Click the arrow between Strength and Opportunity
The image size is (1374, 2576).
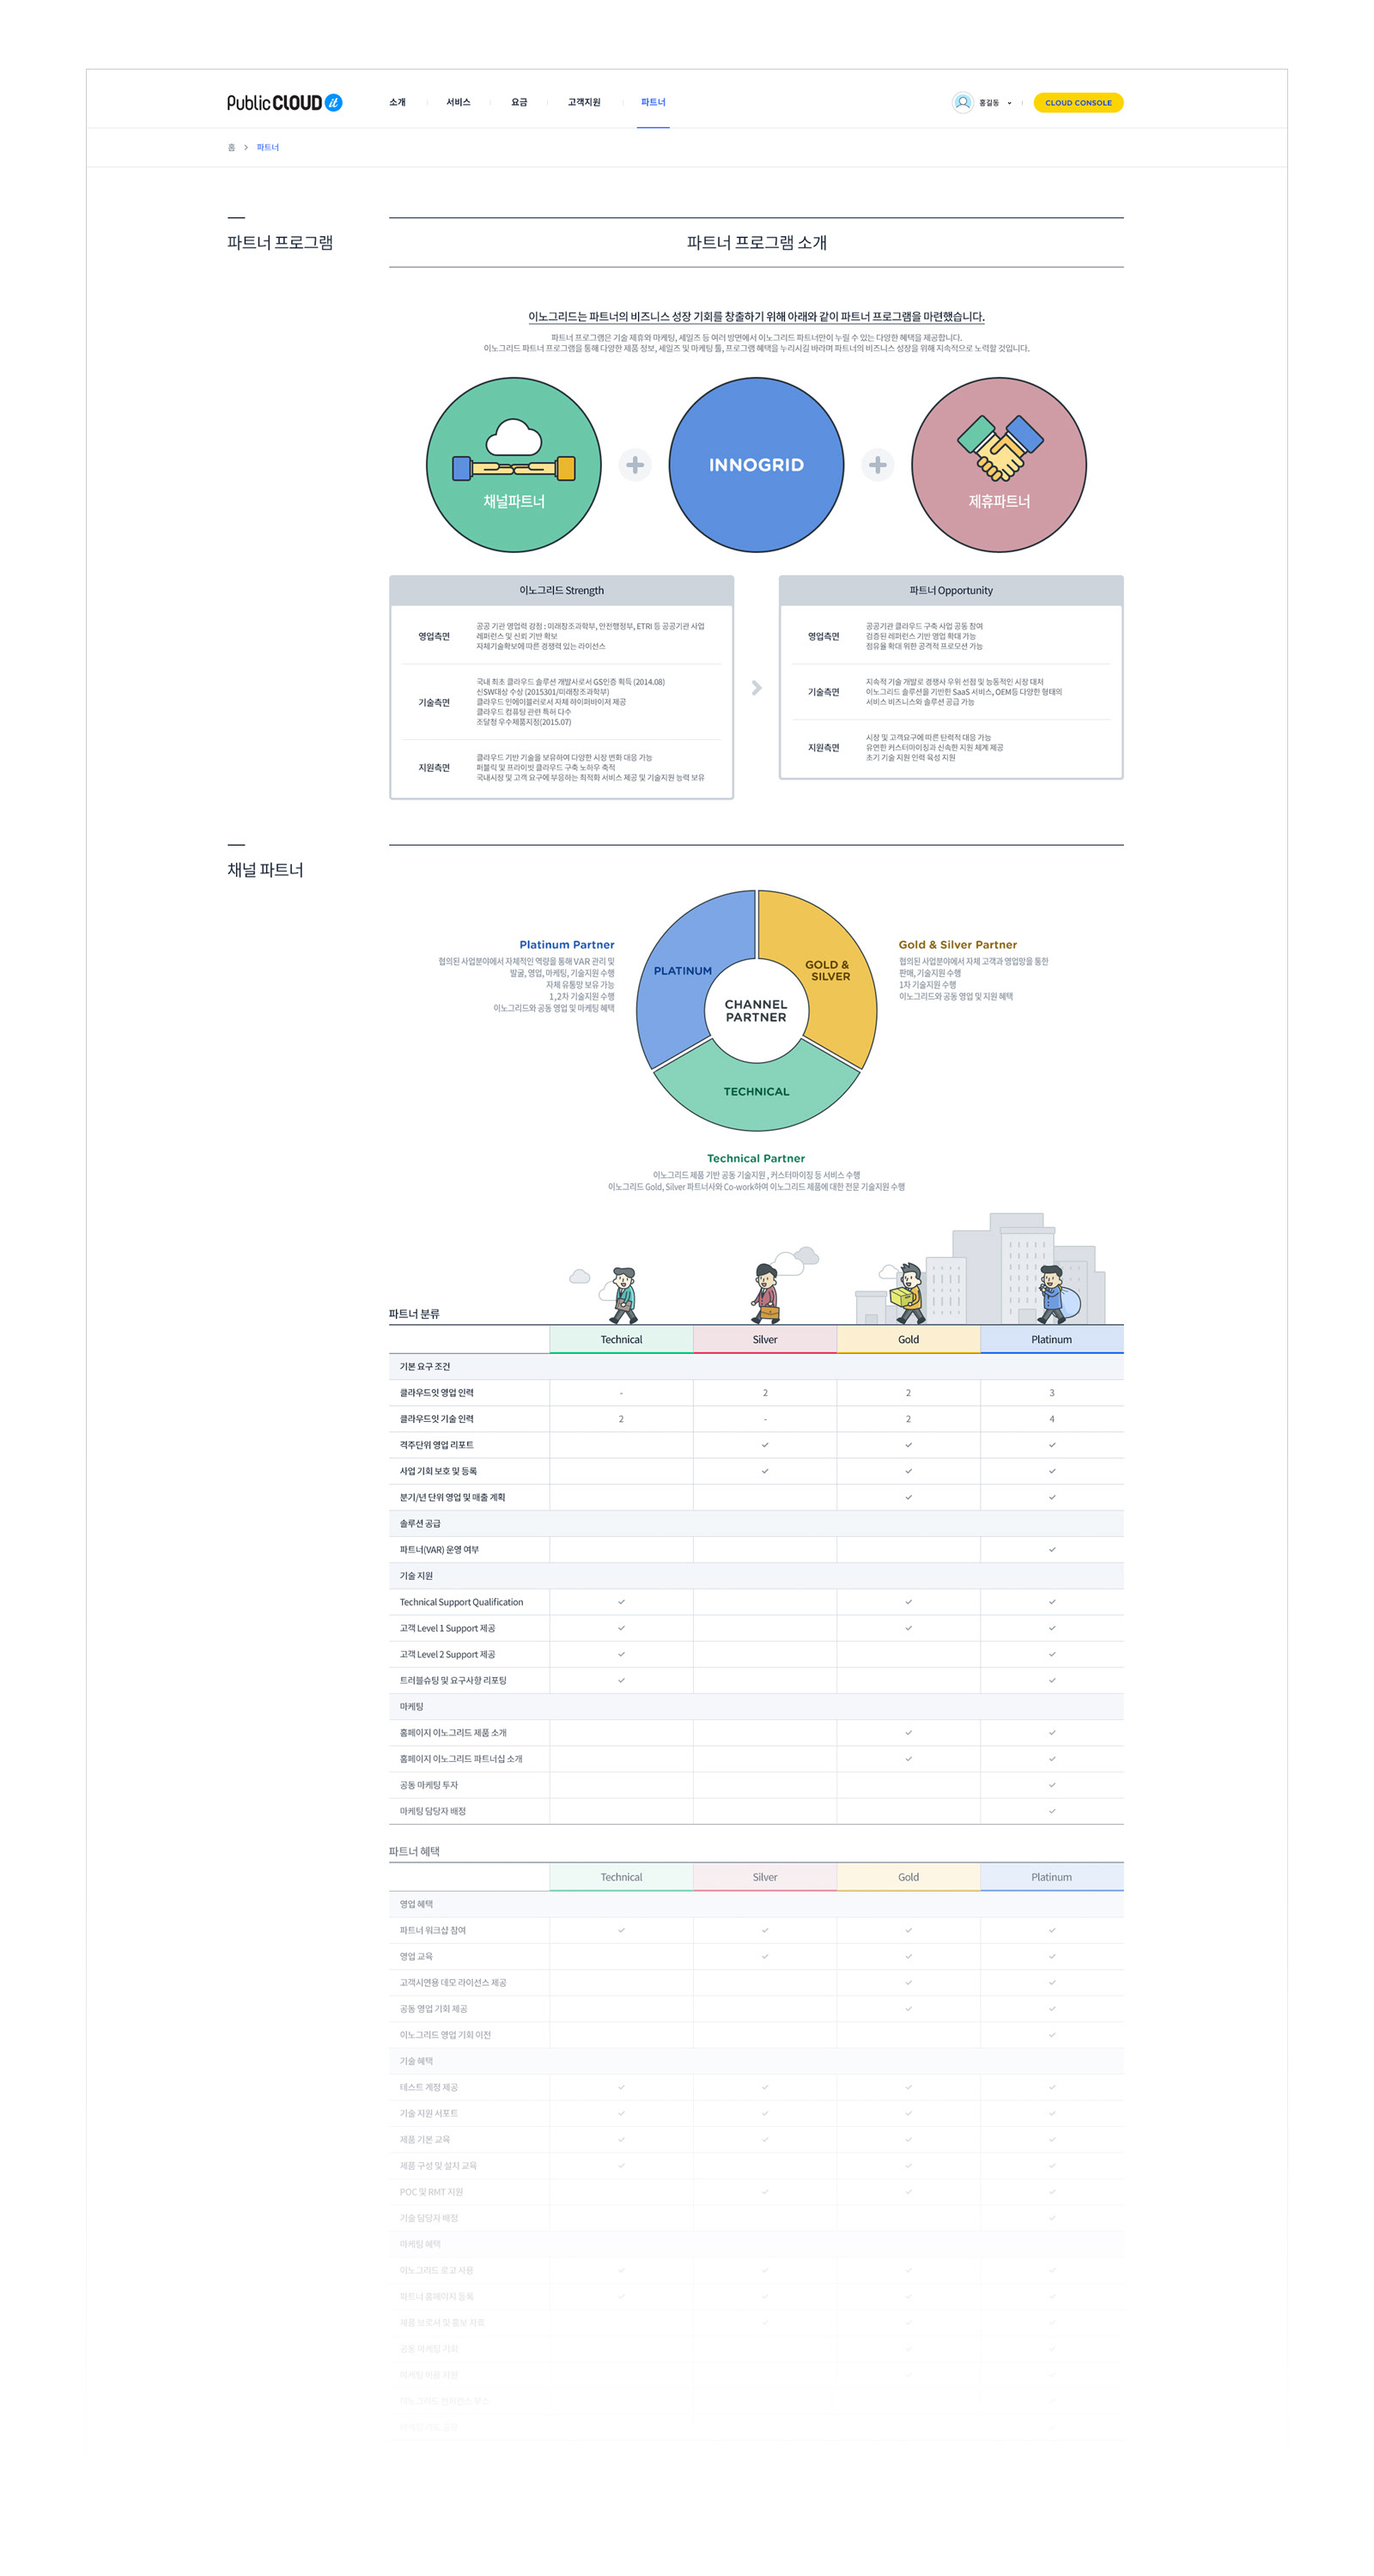point(756,687)
